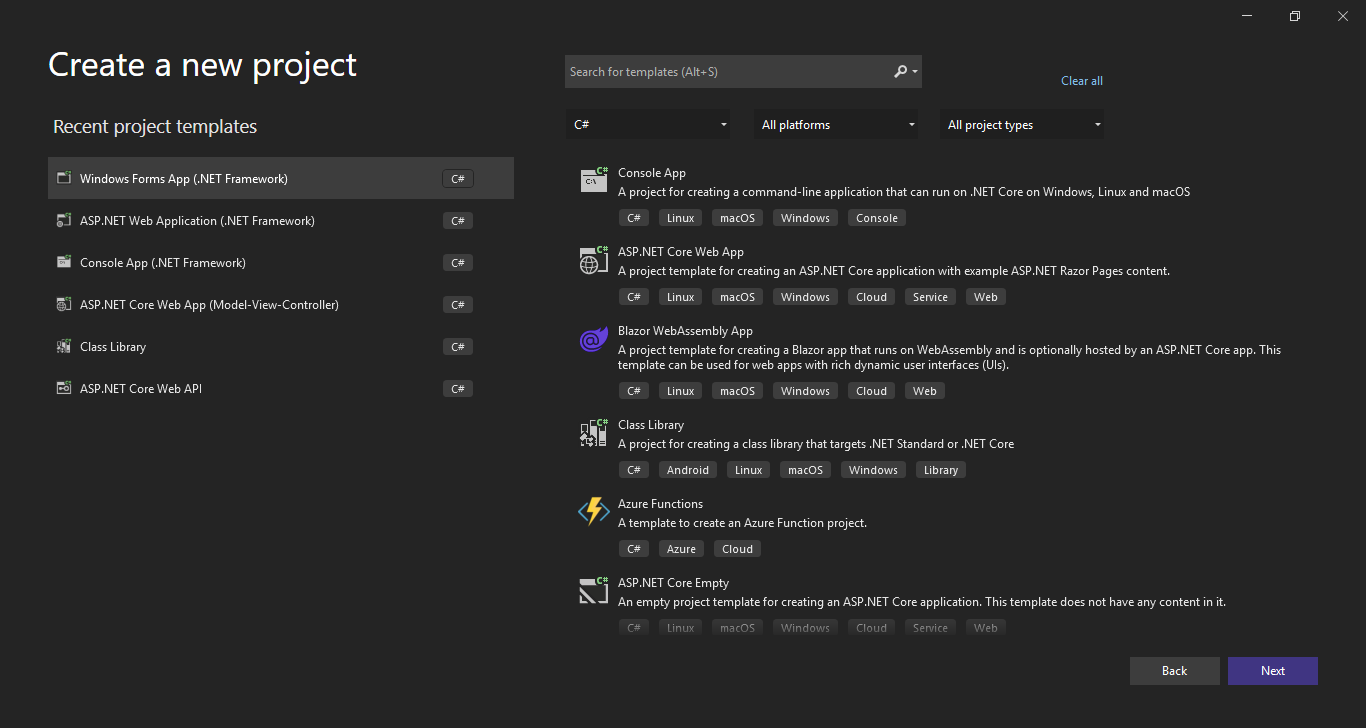
Task: Click the Class Library icon in the recent templates list
Action: [64, 346]
